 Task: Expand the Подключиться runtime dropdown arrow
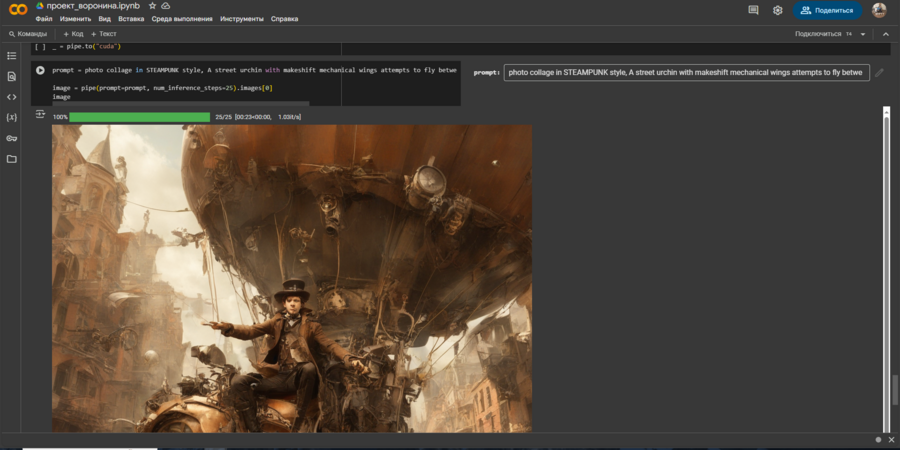coord(863,34)
